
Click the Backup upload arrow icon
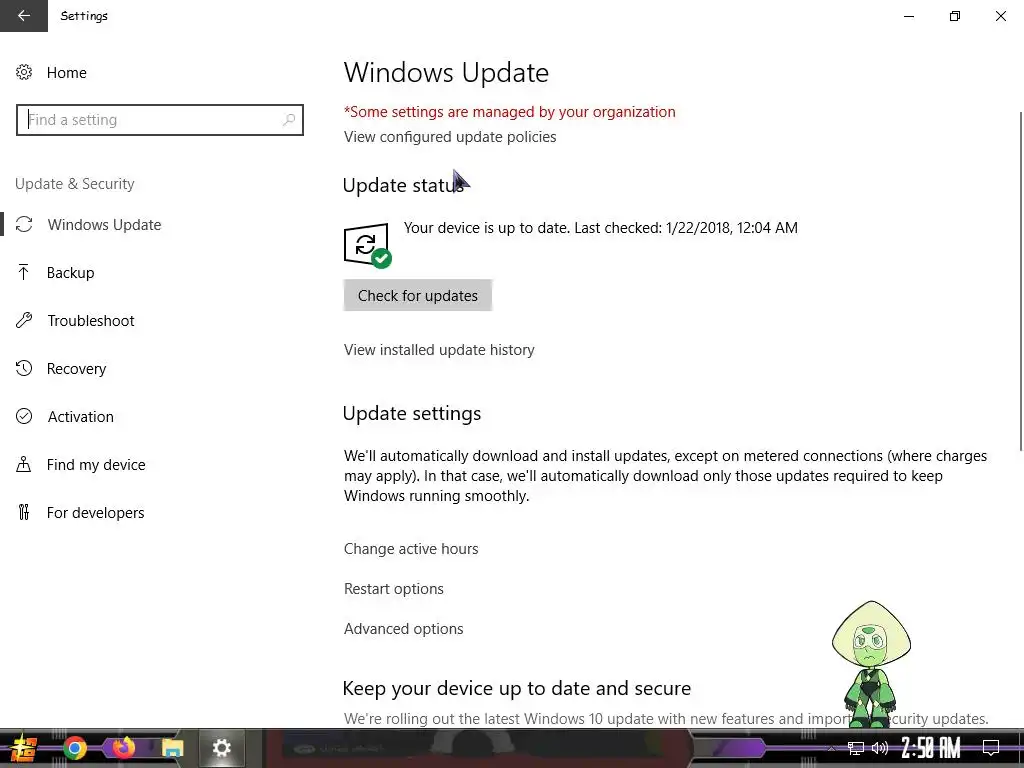(x=24, y=272)
